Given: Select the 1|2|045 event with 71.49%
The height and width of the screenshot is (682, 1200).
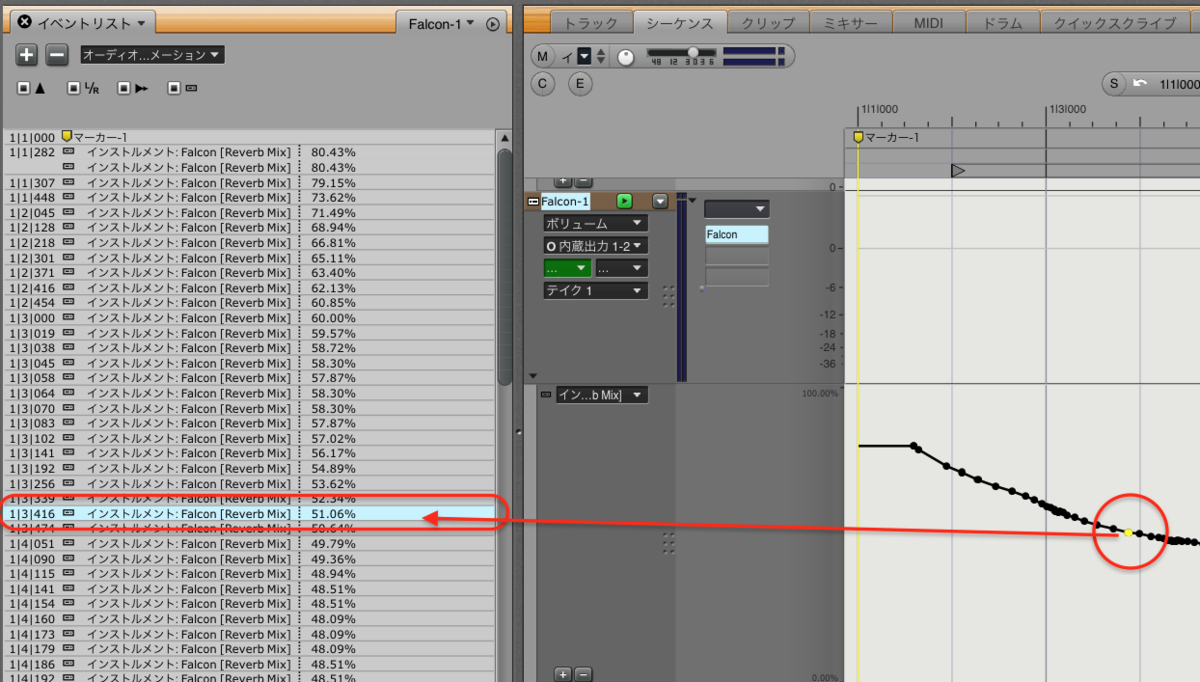Looking at the screenshot, I should coord(250,213).
